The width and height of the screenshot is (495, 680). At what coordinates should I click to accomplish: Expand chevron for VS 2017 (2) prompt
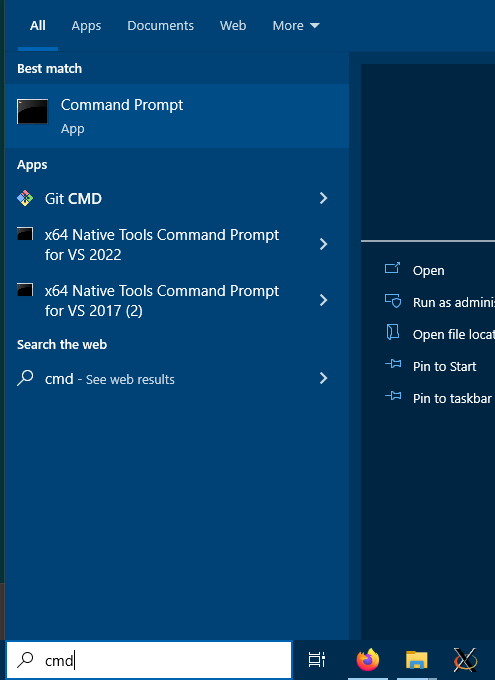point(323,300)
